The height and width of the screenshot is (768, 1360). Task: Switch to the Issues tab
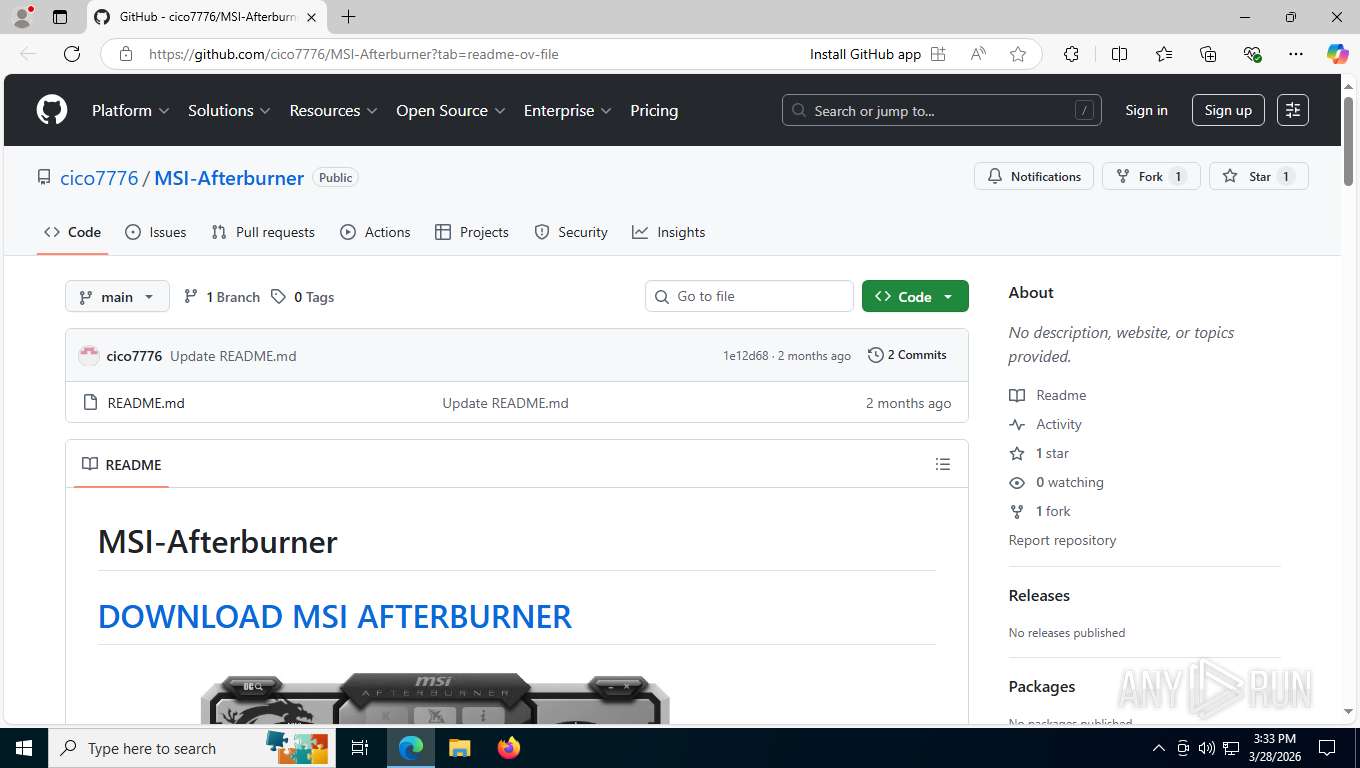click(x=155, y=232)
